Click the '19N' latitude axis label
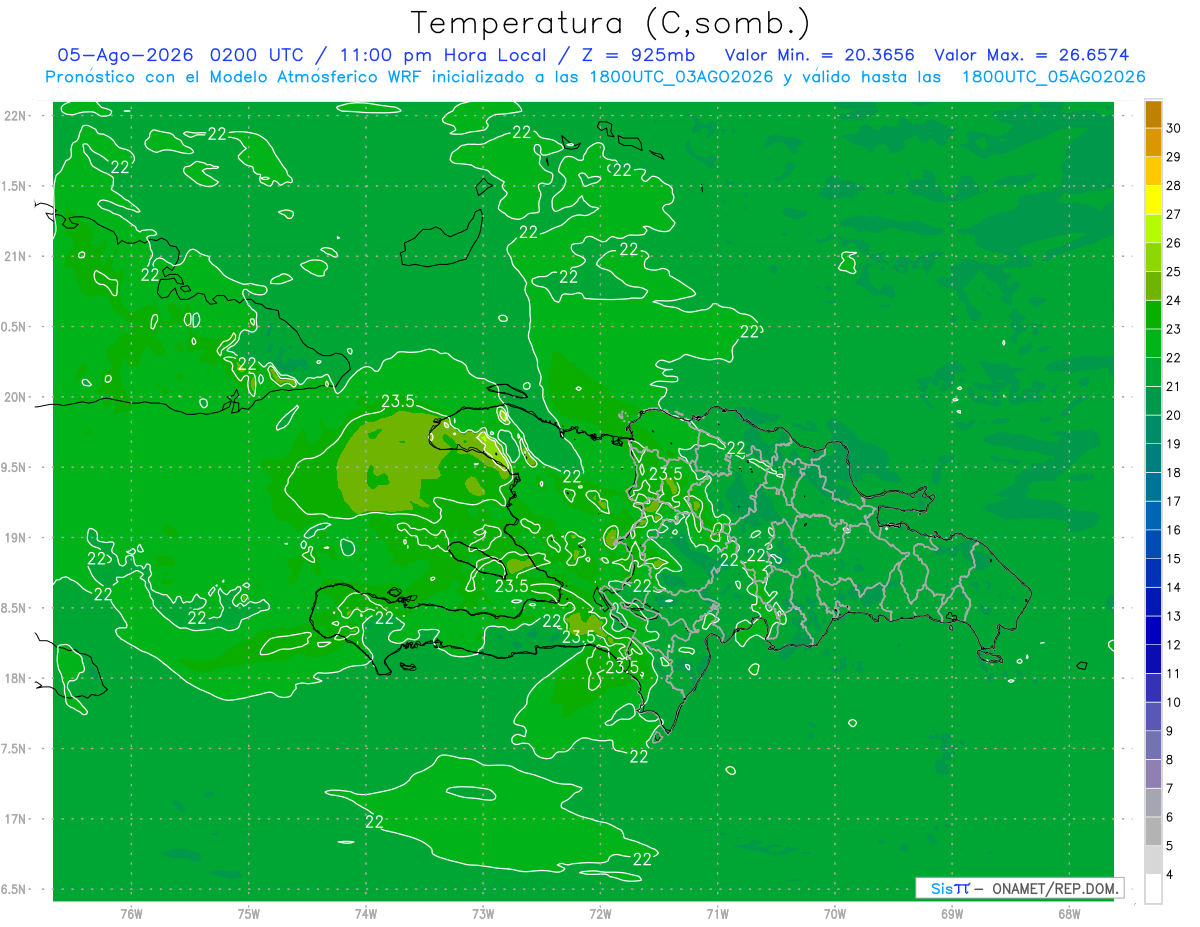Screen dimensions: 1200x927 tap(15, 538)
